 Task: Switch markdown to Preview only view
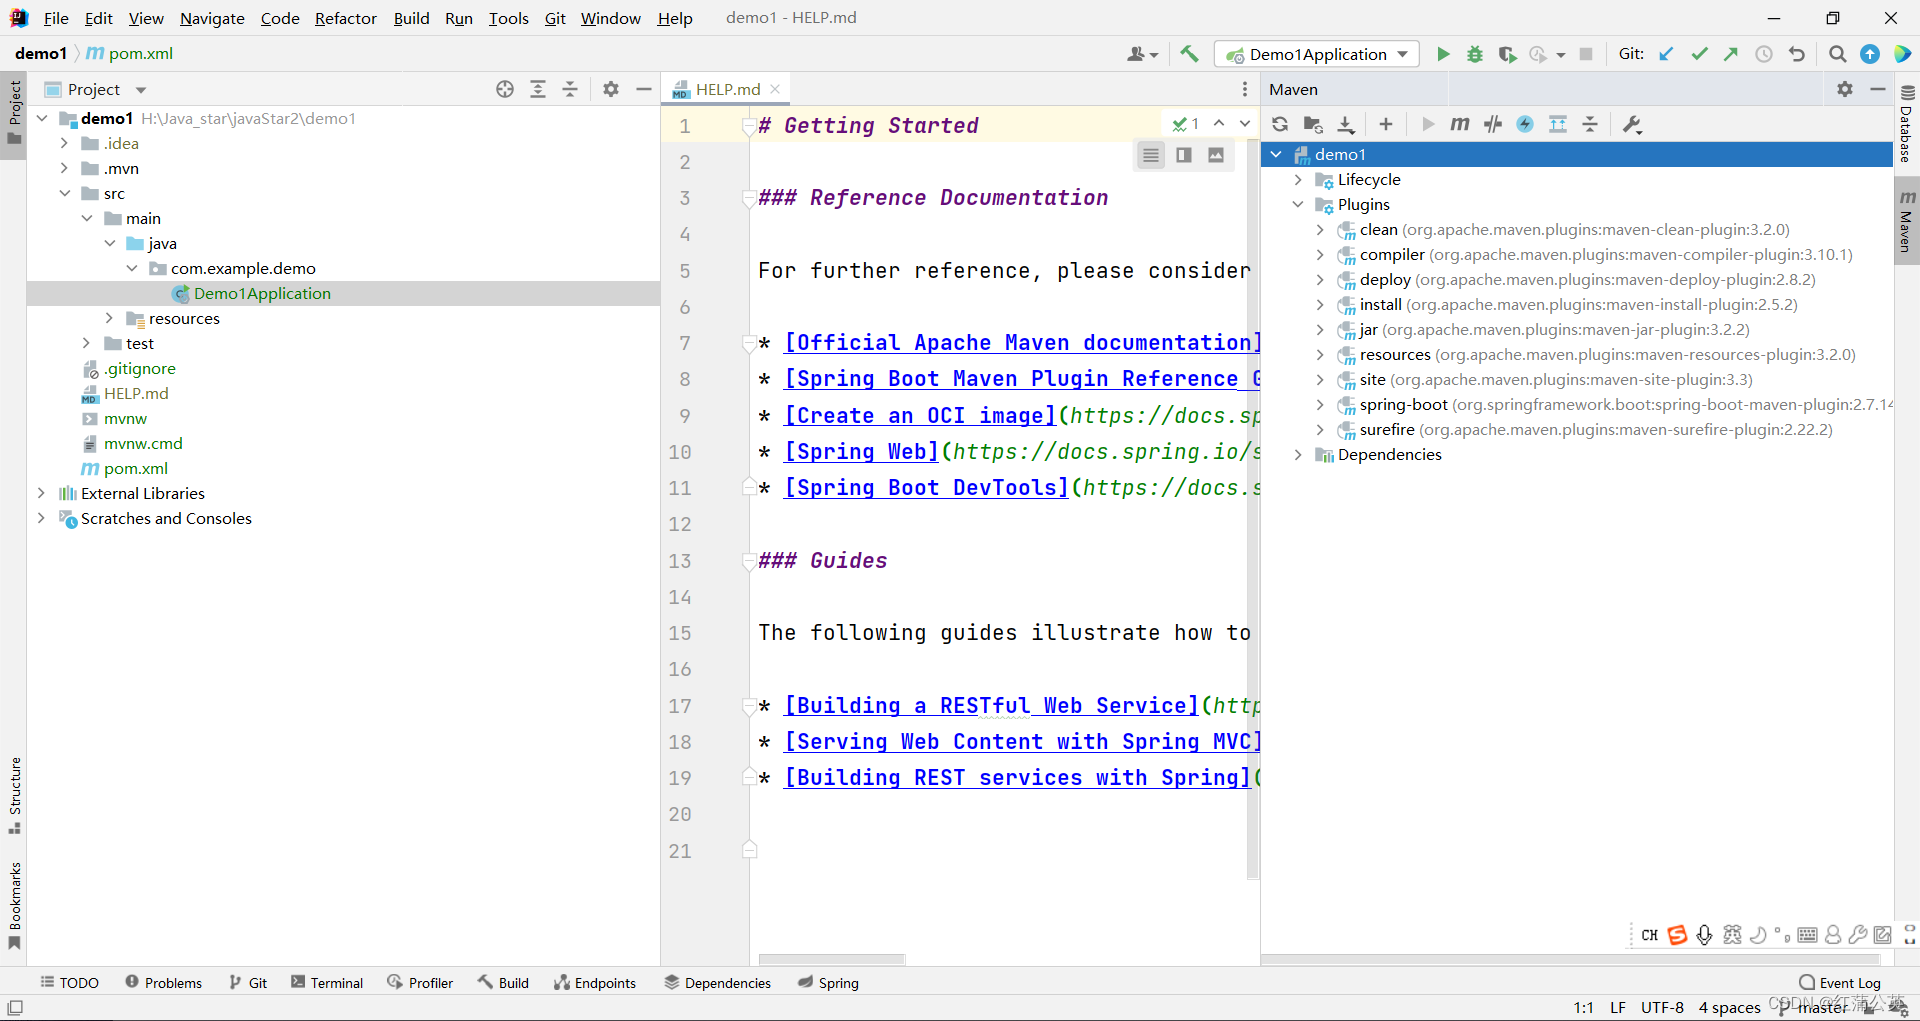pyautogui.click(x=1216, y=155)
